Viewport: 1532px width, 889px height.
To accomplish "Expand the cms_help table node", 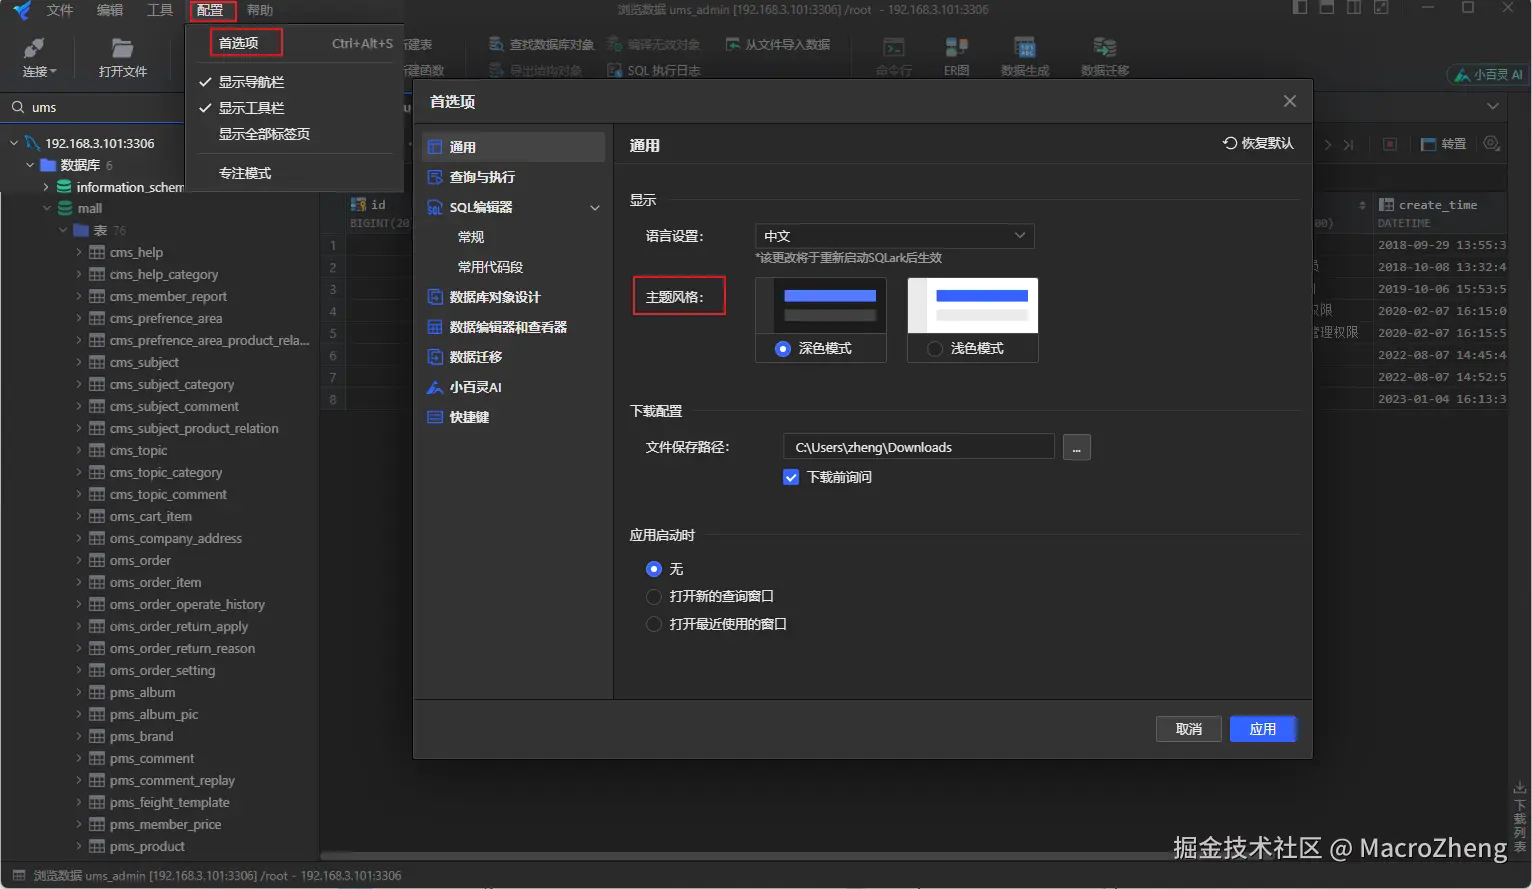I will point(79,252).
